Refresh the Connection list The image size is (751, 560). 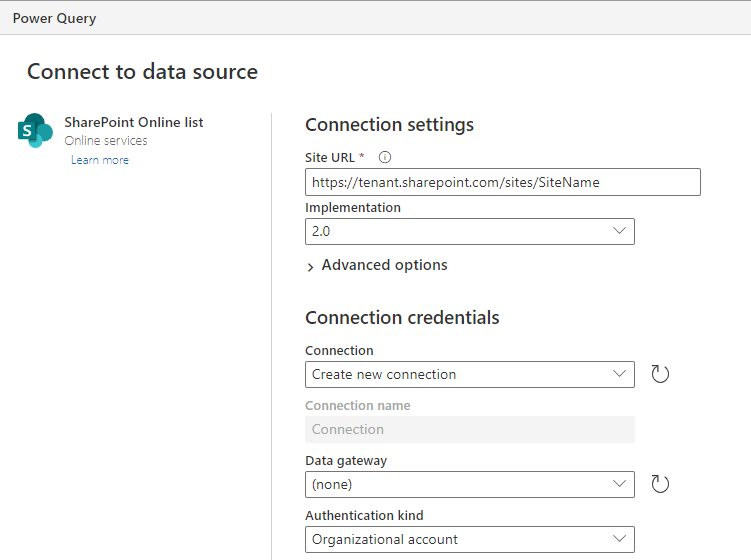[660, 374]
